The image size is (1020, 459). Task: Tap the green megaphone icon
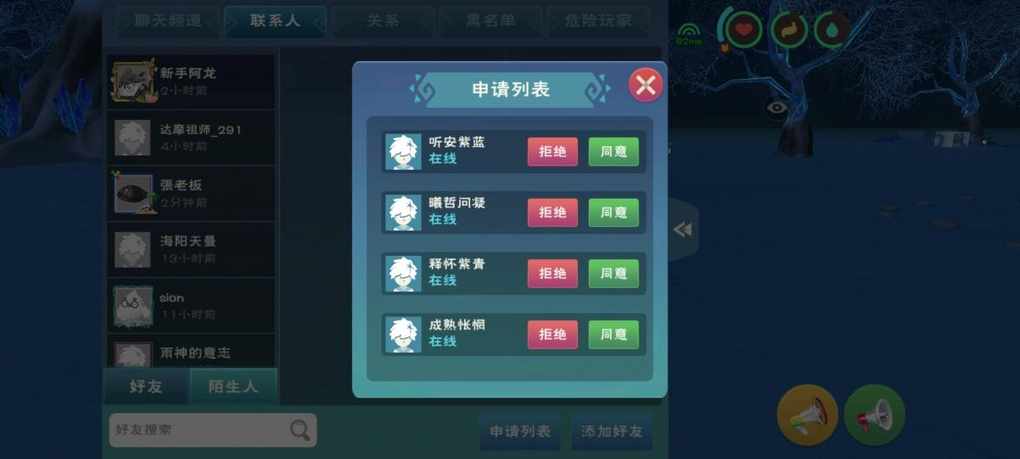click(x=874, y=415)
